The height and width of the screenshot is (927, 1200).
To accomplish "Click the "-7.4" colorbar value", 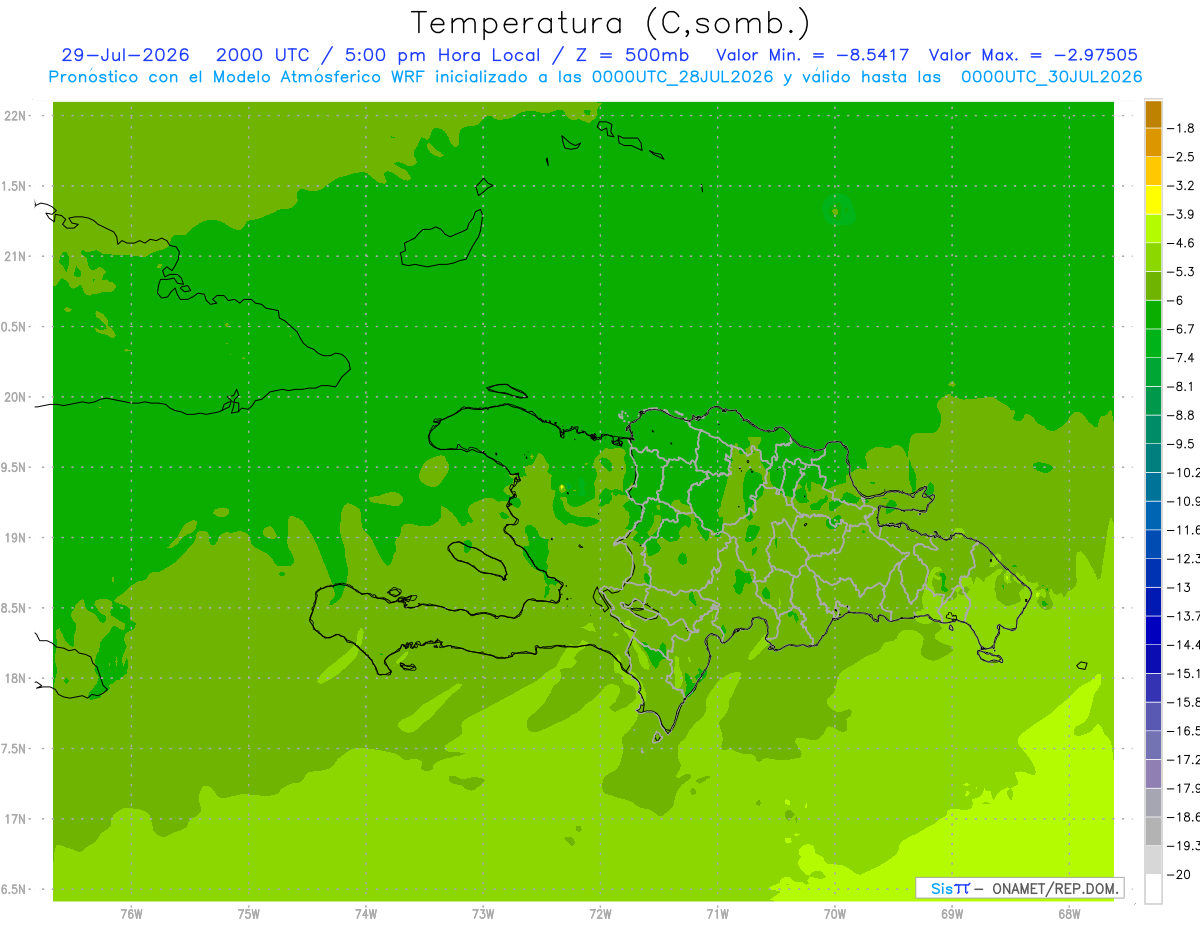I will point(1182,357).
